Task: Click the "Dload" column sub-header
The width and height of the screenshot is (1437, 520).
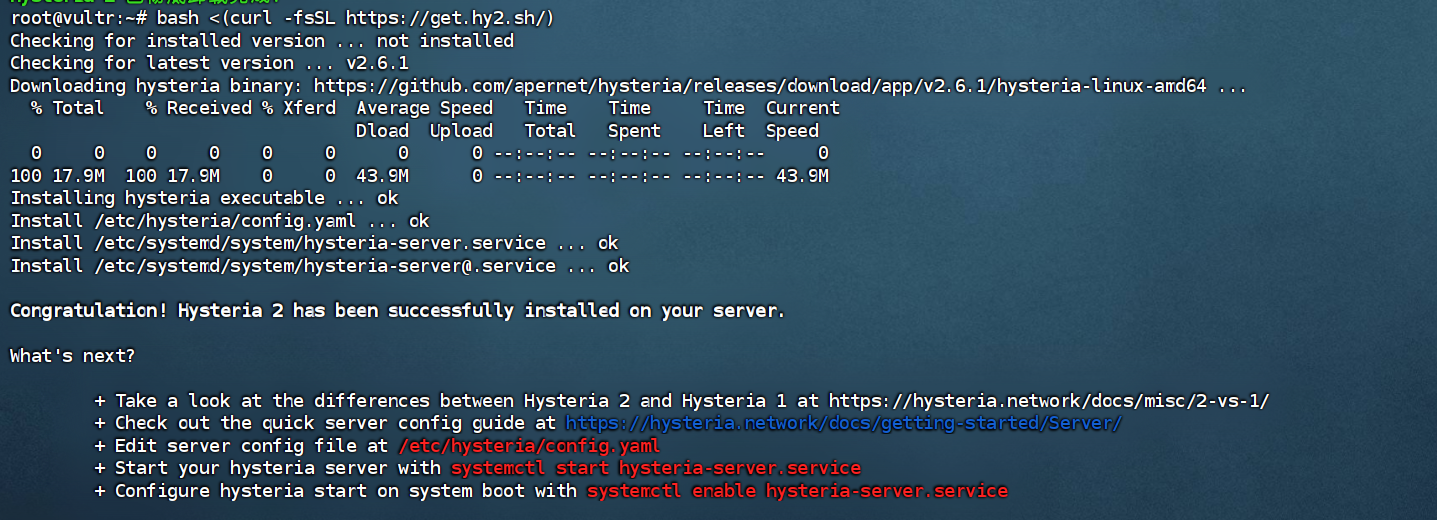Action: point(383,131)
